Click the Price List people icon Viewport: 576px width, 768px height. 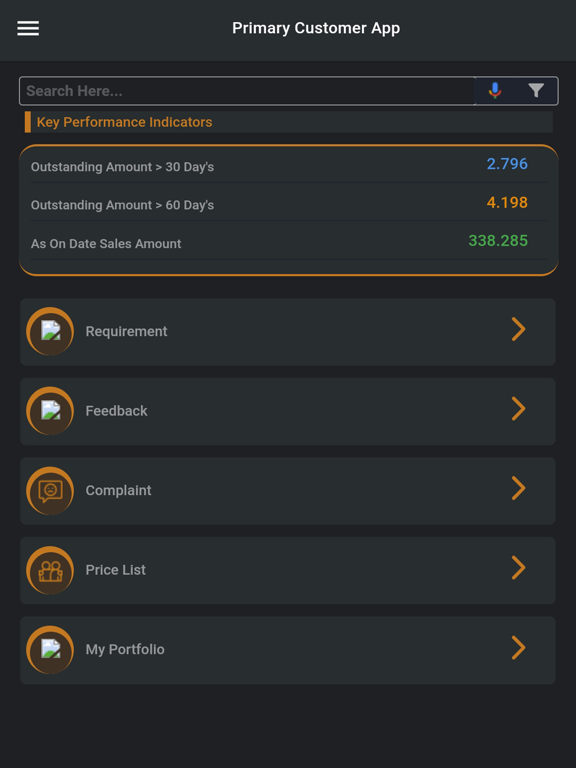pos(50,570)
